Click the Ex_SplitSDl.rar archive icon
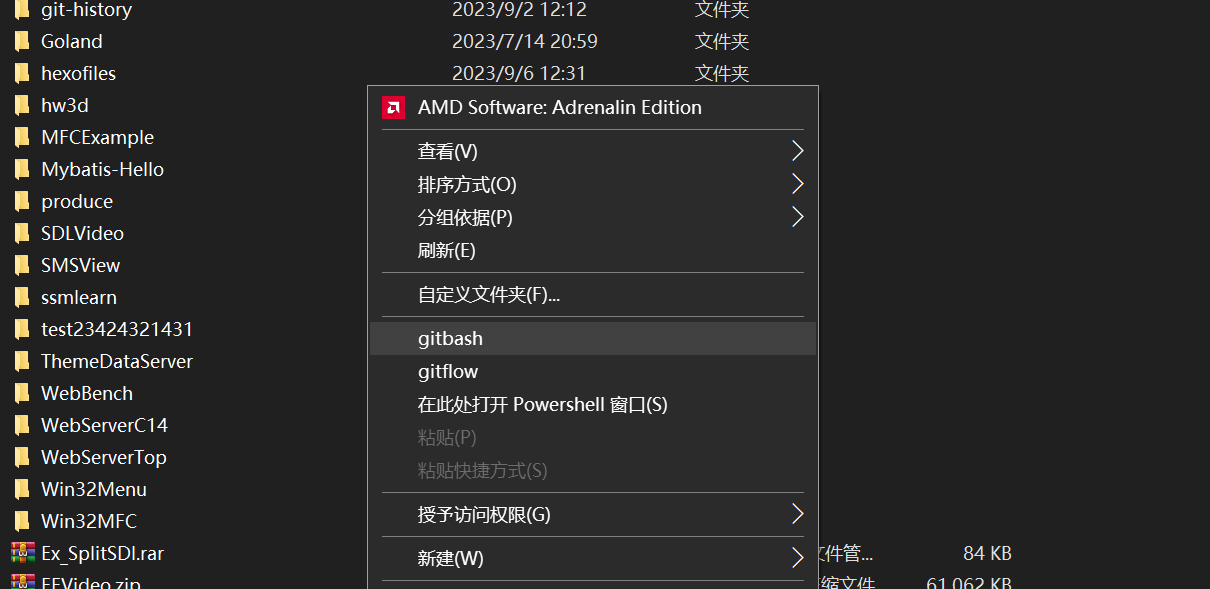This screenshot has height=589, width=1210. pos(22,553)
